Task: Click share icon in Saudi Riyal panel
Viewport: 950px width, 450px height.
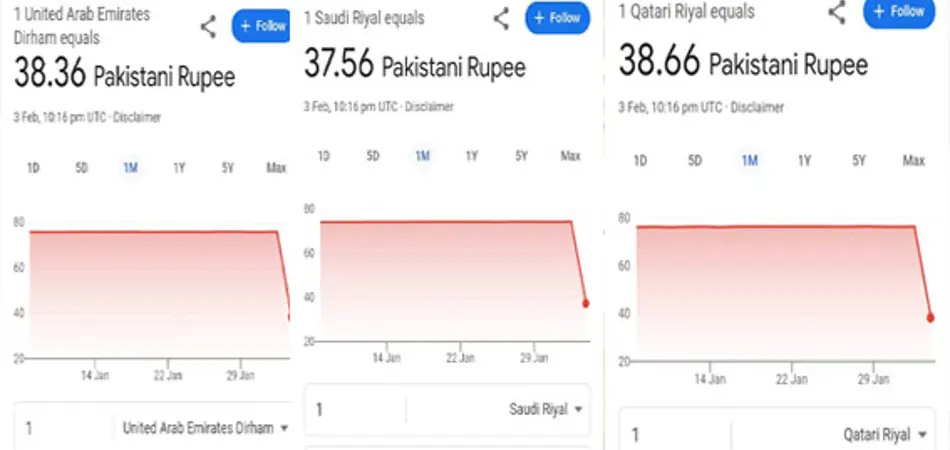Action: [x=501, y=18]
